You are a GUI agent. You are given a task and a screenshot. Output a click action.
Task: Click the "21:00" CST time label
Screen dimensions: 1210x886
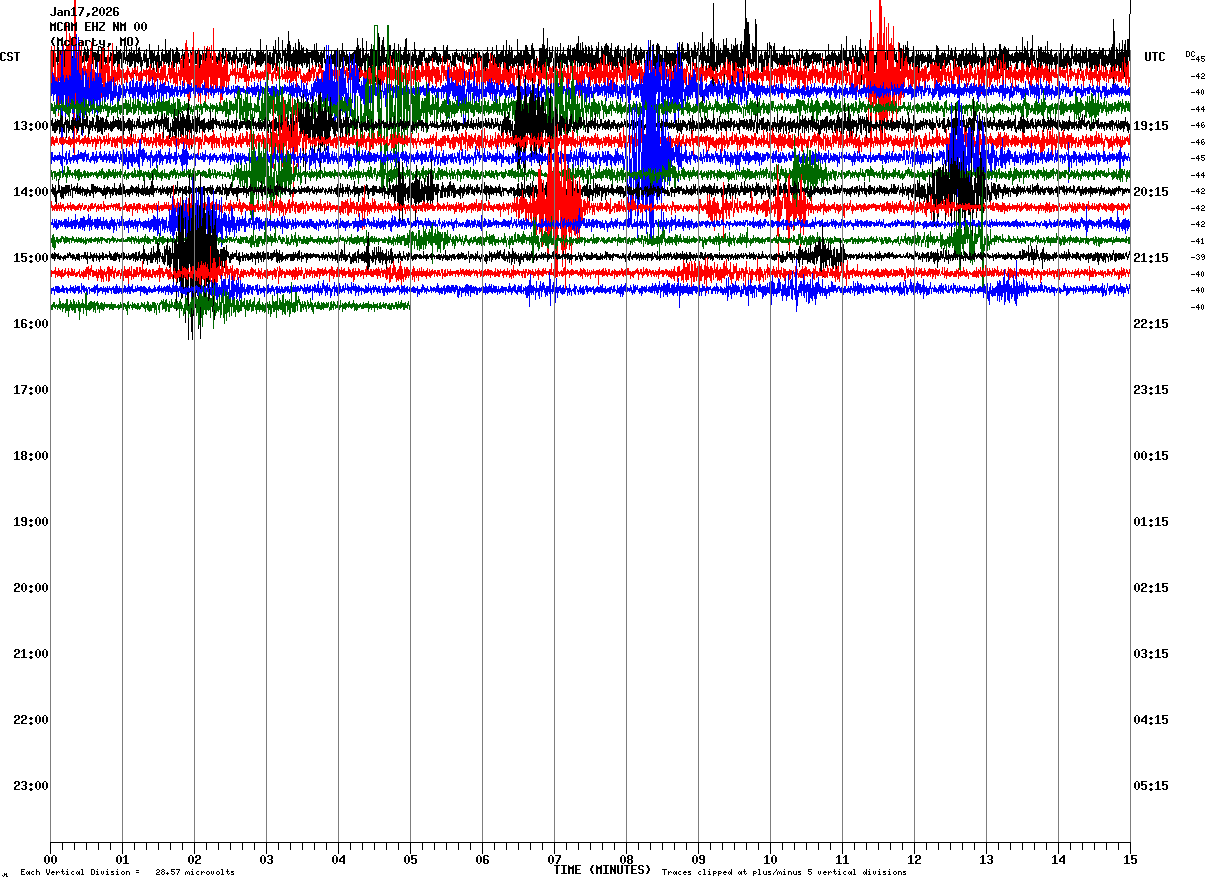click(x=31, y=654)
